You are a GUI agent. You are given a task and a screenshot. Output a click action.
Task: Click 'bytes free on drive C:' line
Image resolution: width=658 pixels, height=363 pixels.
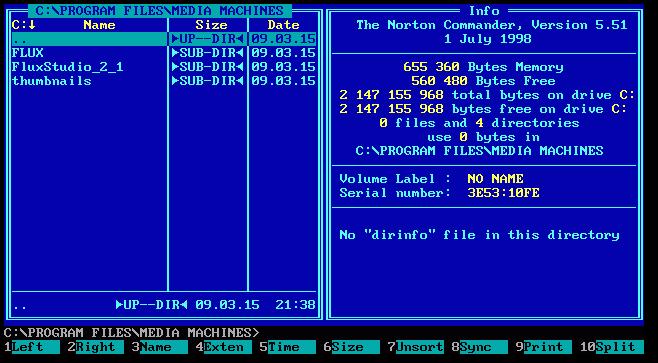click(x=483, y=109)
